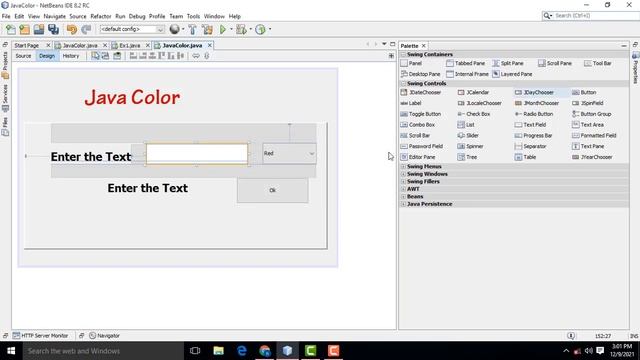Viewport: 640px width, 360px height.
Task: Toggle selection mode in design toolbar
Action: pyautogui.click(x=95, y=56)
